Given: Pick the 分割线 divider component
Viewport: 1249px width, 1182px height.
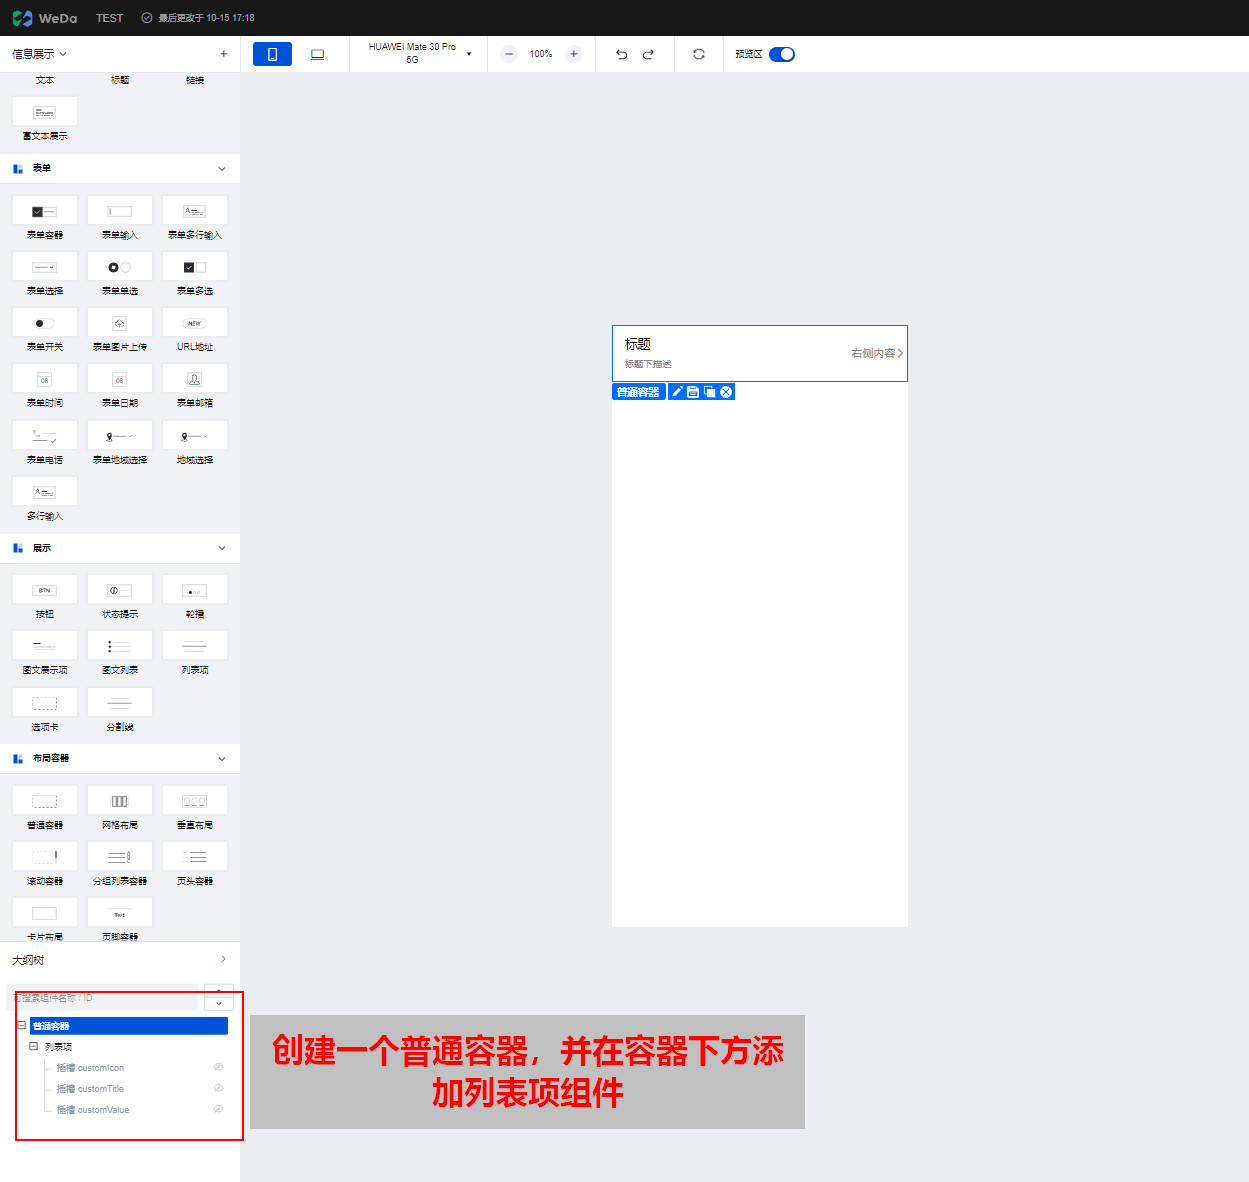Looking at the screenshot, I should (x=120, y=703).
